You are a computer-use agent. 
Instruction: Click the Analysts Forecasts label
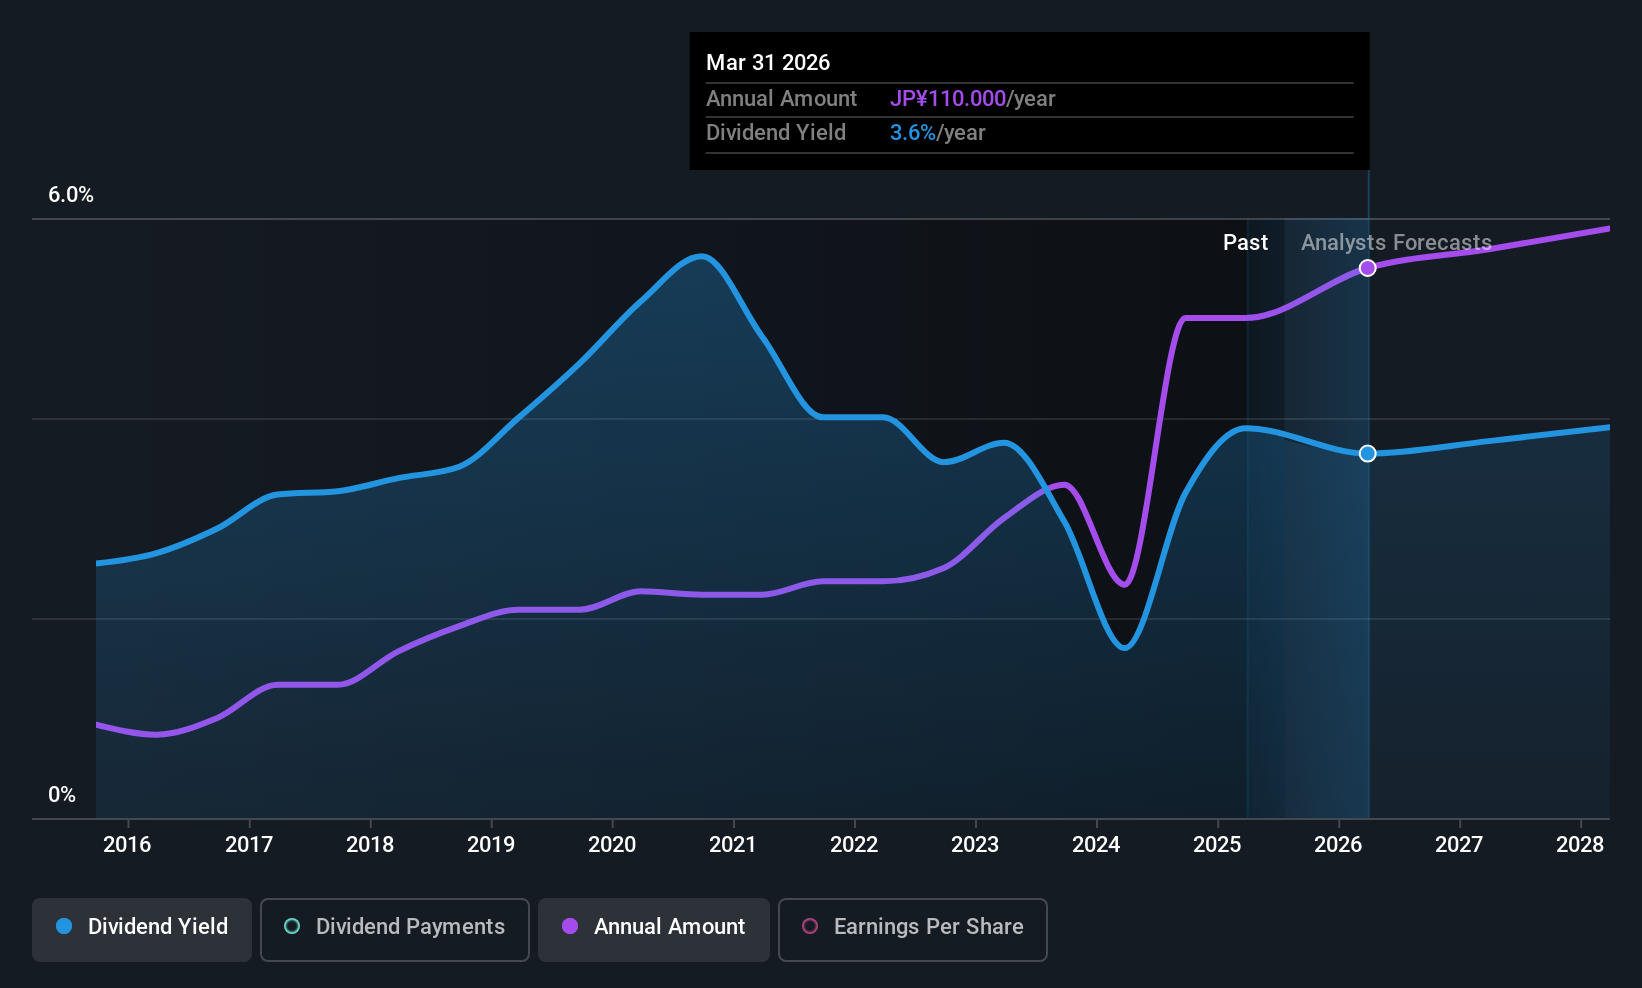(1396, 243)
